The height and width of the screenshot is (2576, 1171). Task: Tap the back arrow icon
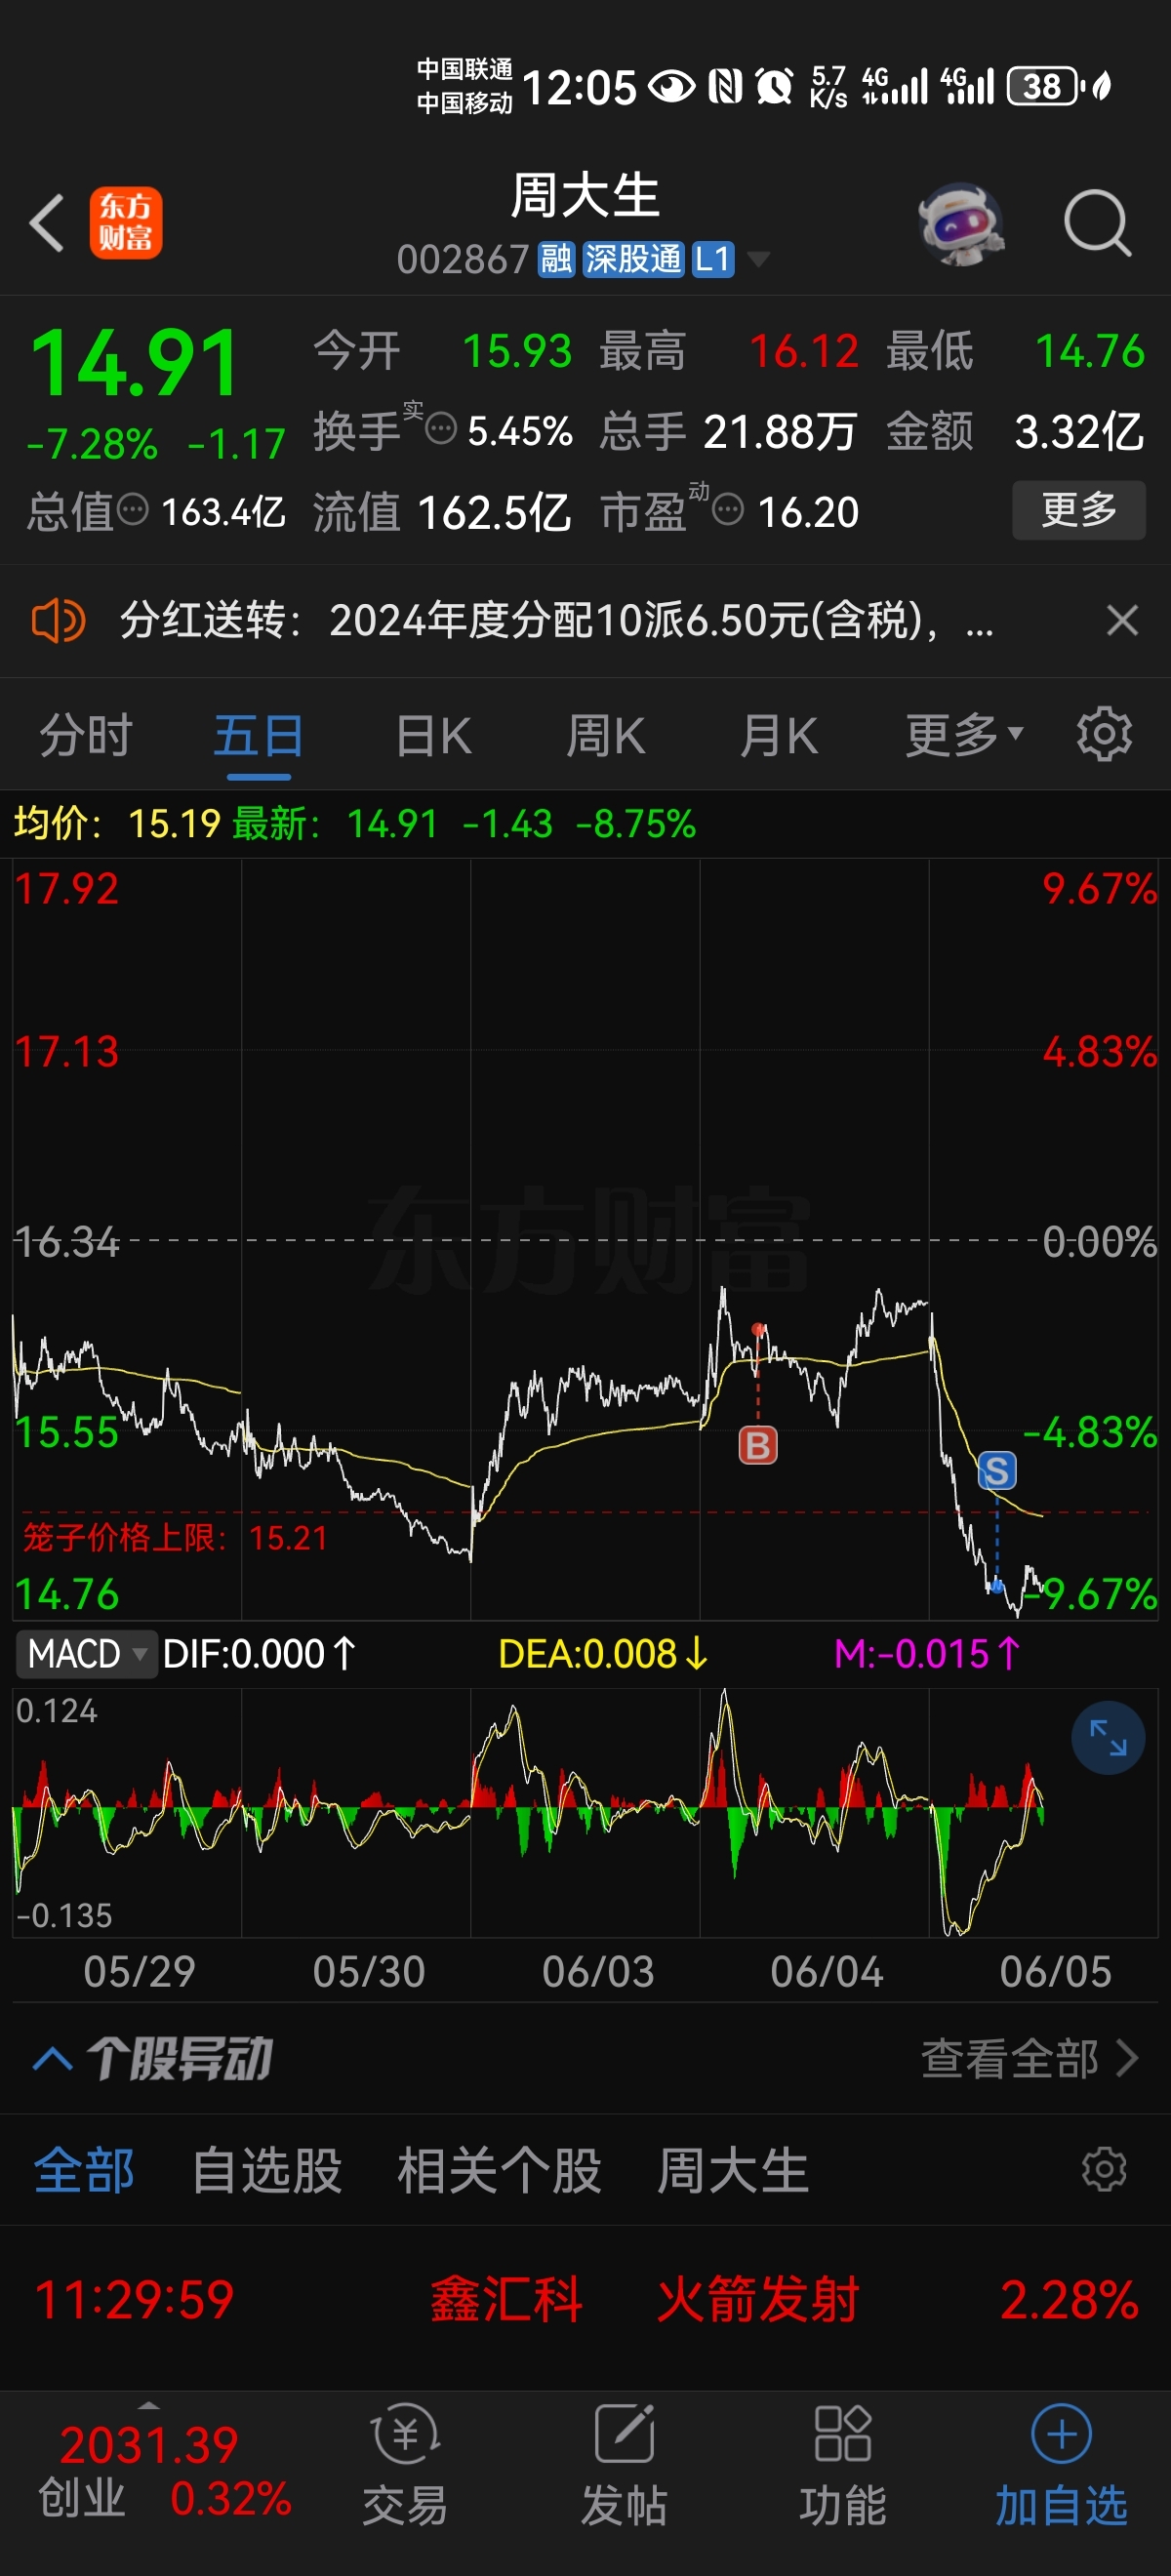[x=47, y=223]
